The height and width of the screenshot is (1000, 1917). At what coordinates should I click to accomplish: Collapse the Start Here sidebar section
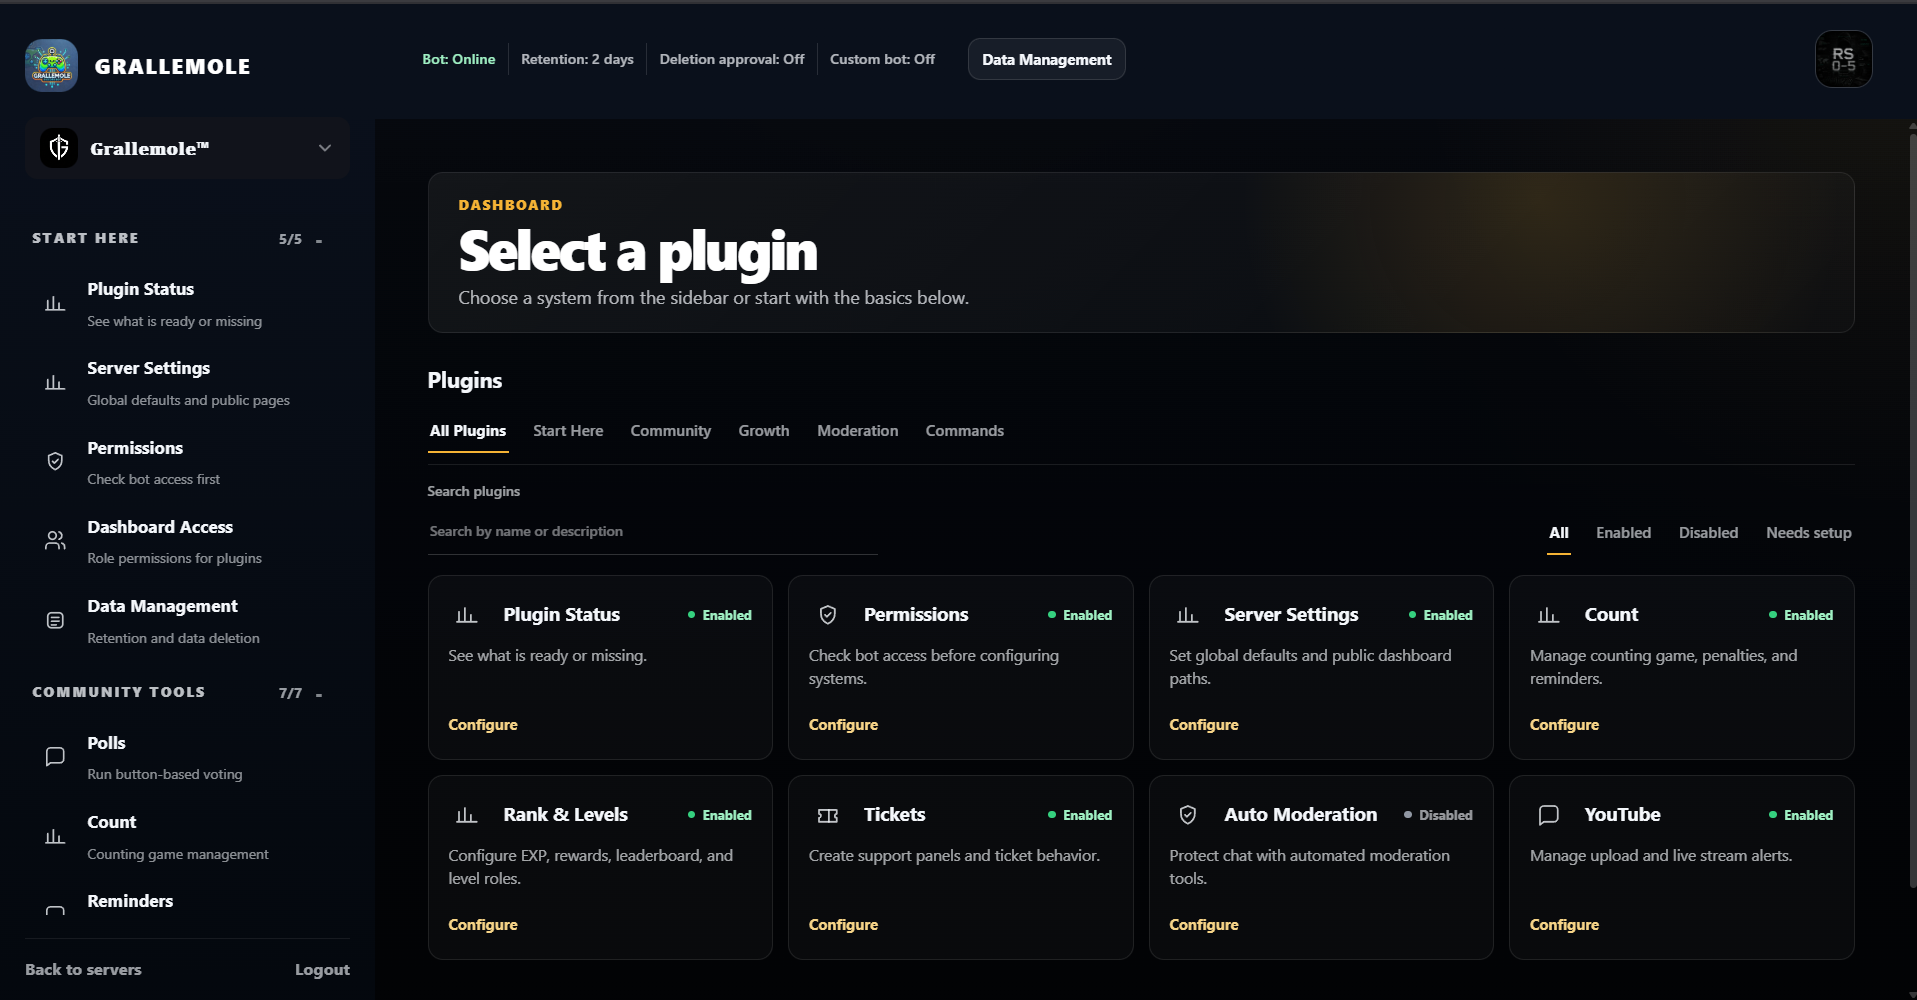[319, 240]
